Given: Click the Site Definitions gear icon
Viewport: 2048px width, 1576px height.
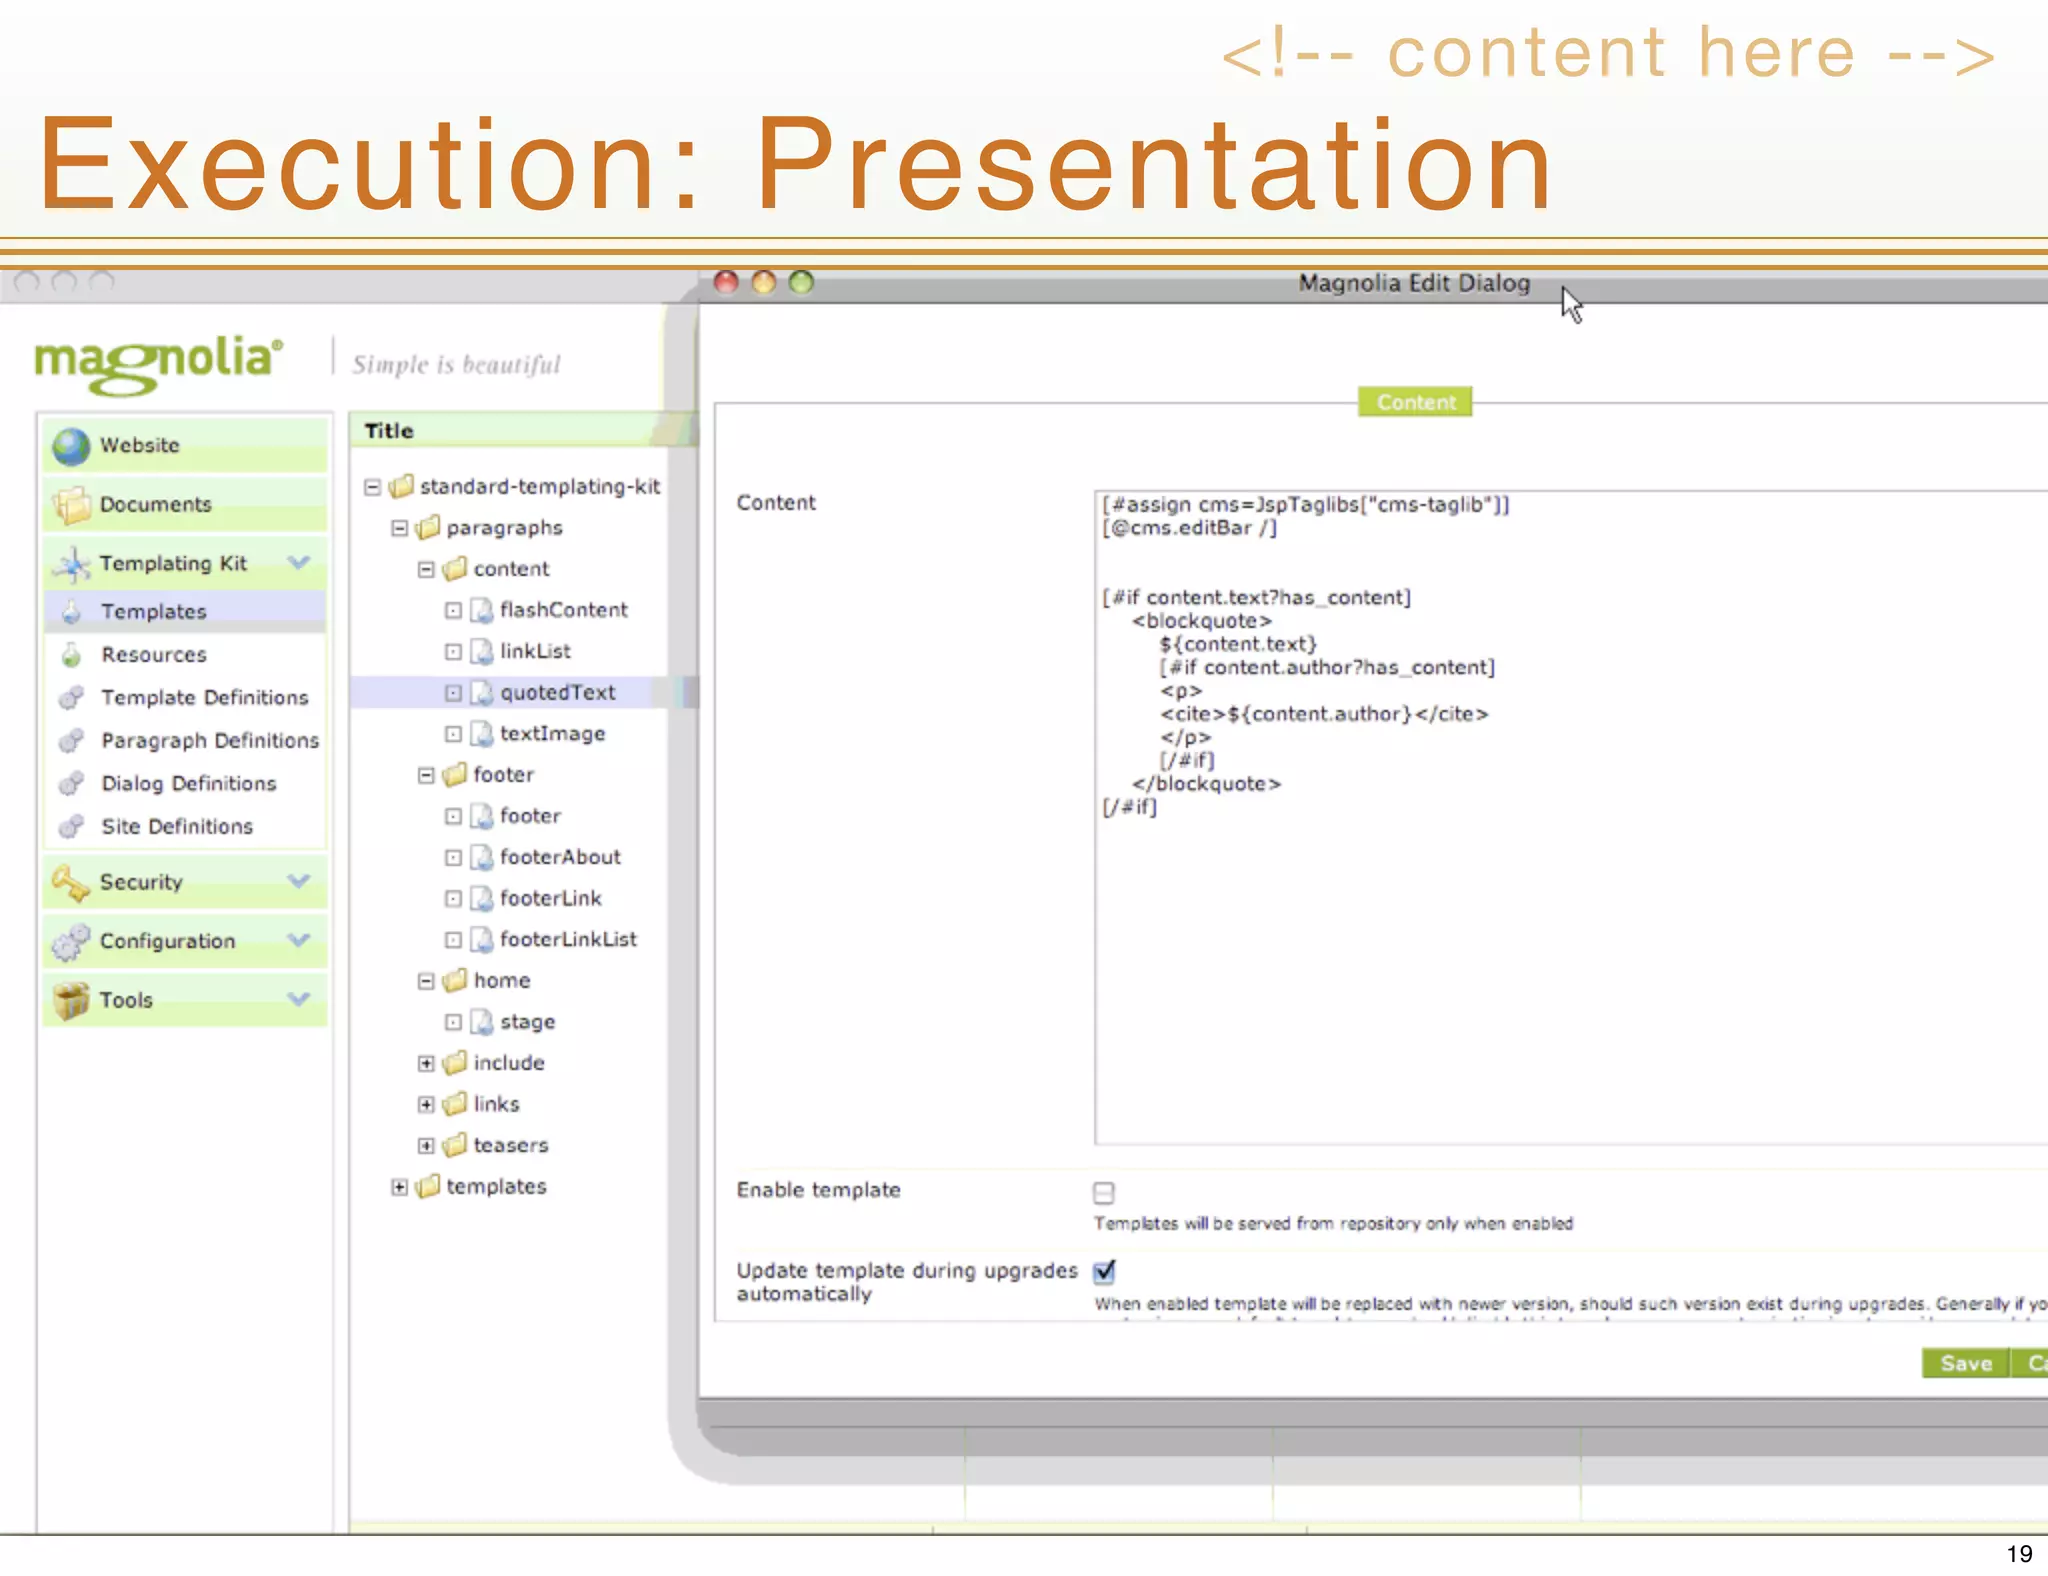Looking at the screenshot, I should point(71,827).
